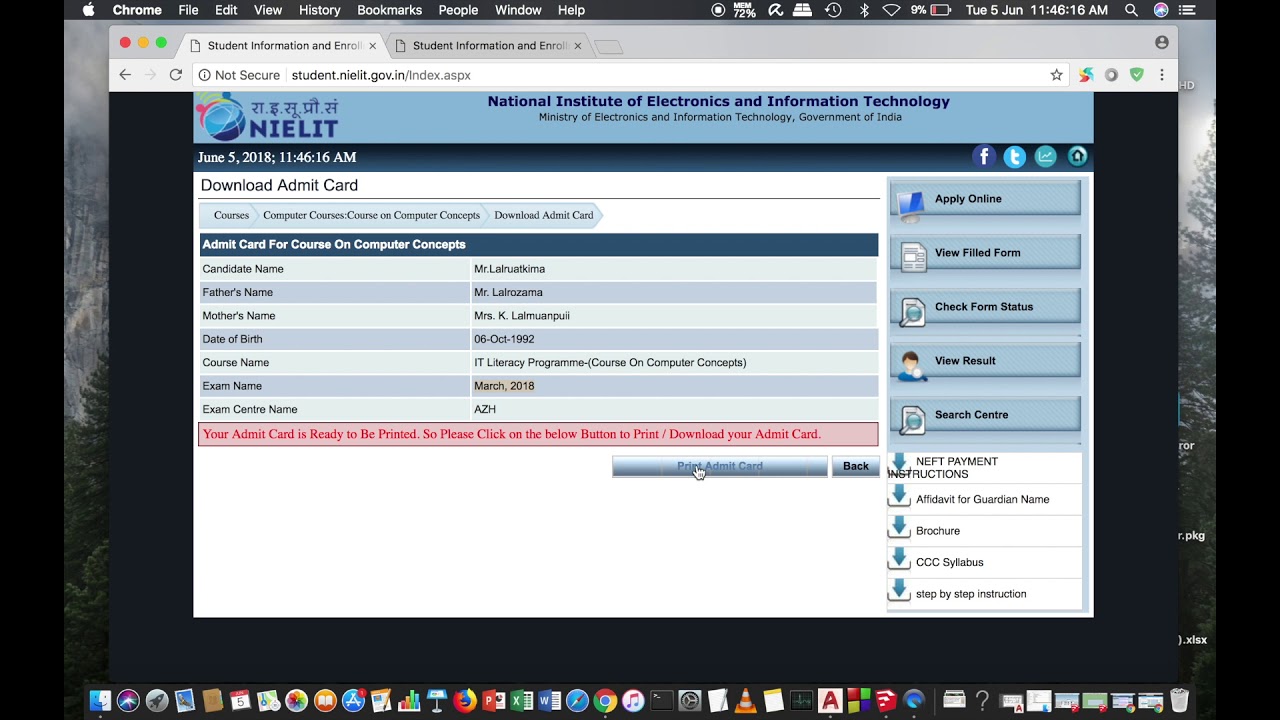Image resolution: width=1280 pixels, height=720 pixels.
Task: Open Notification Center icon
Action: 1188,10
